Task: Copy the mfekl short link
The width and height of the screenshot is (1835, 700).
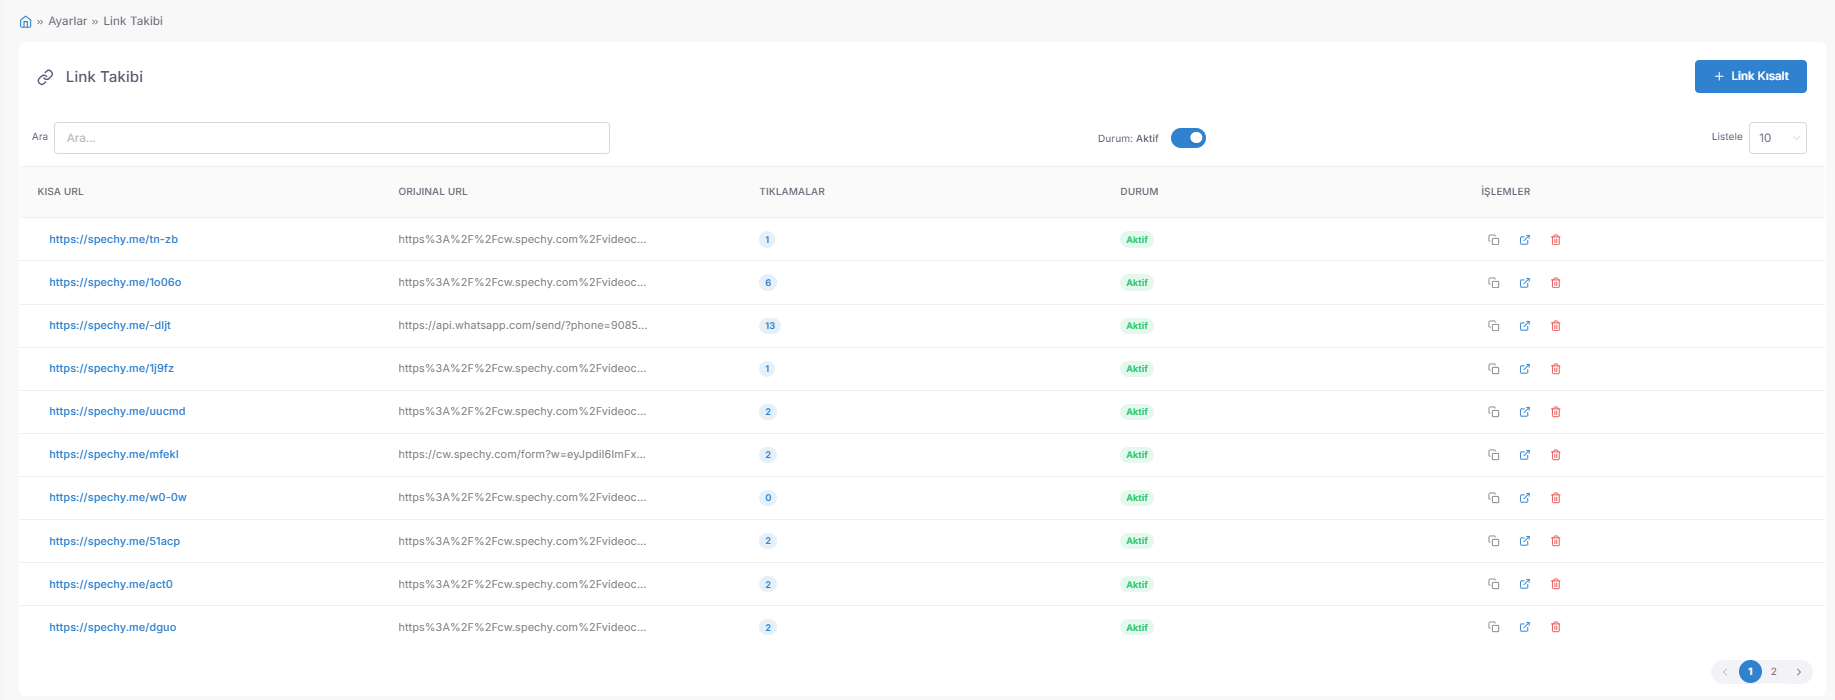Action: tap(1494, 455)
